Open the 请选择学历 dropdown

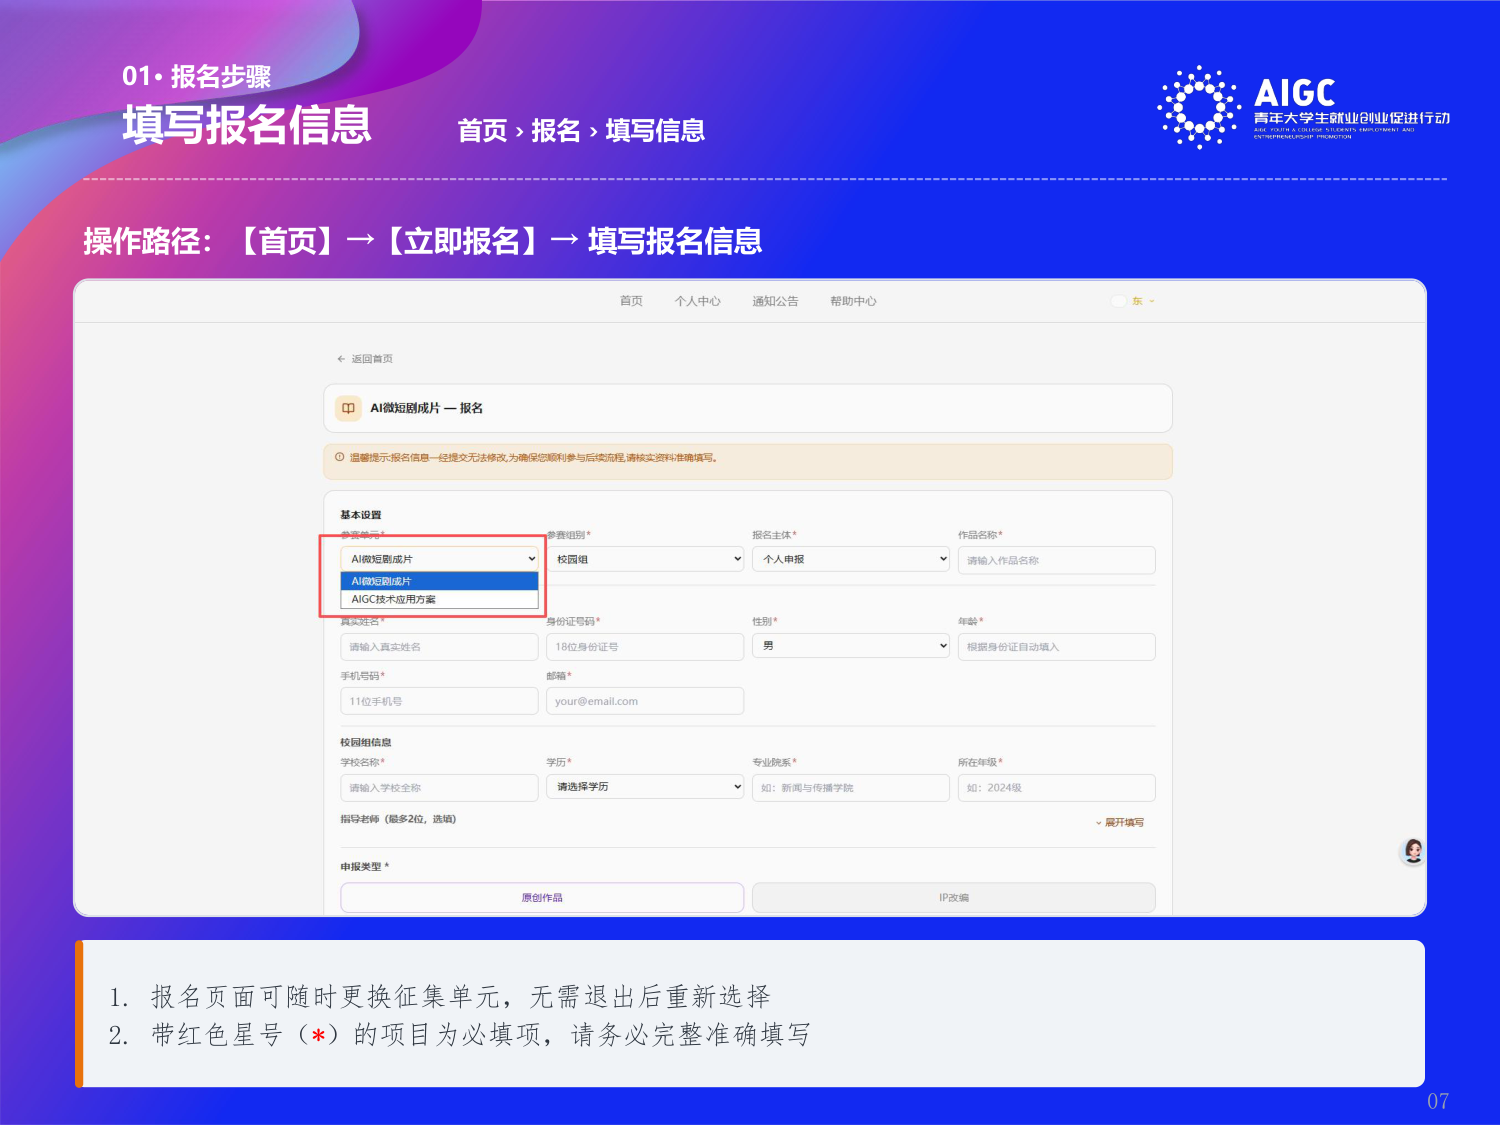[x=645, y=787]
